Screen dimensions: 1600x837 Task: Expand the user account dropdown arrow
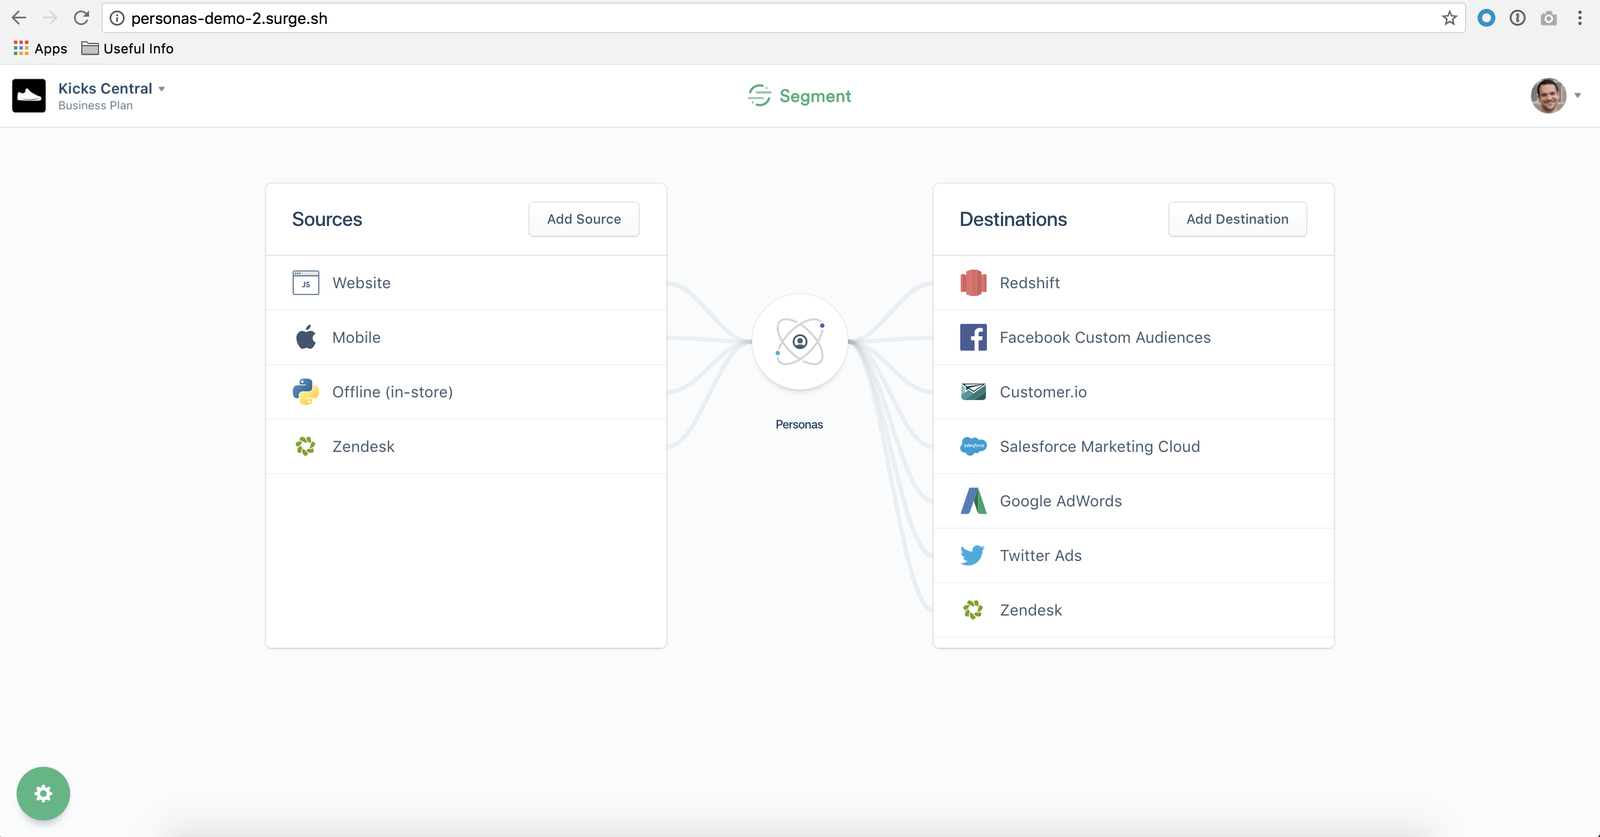tap(1578, 96)
